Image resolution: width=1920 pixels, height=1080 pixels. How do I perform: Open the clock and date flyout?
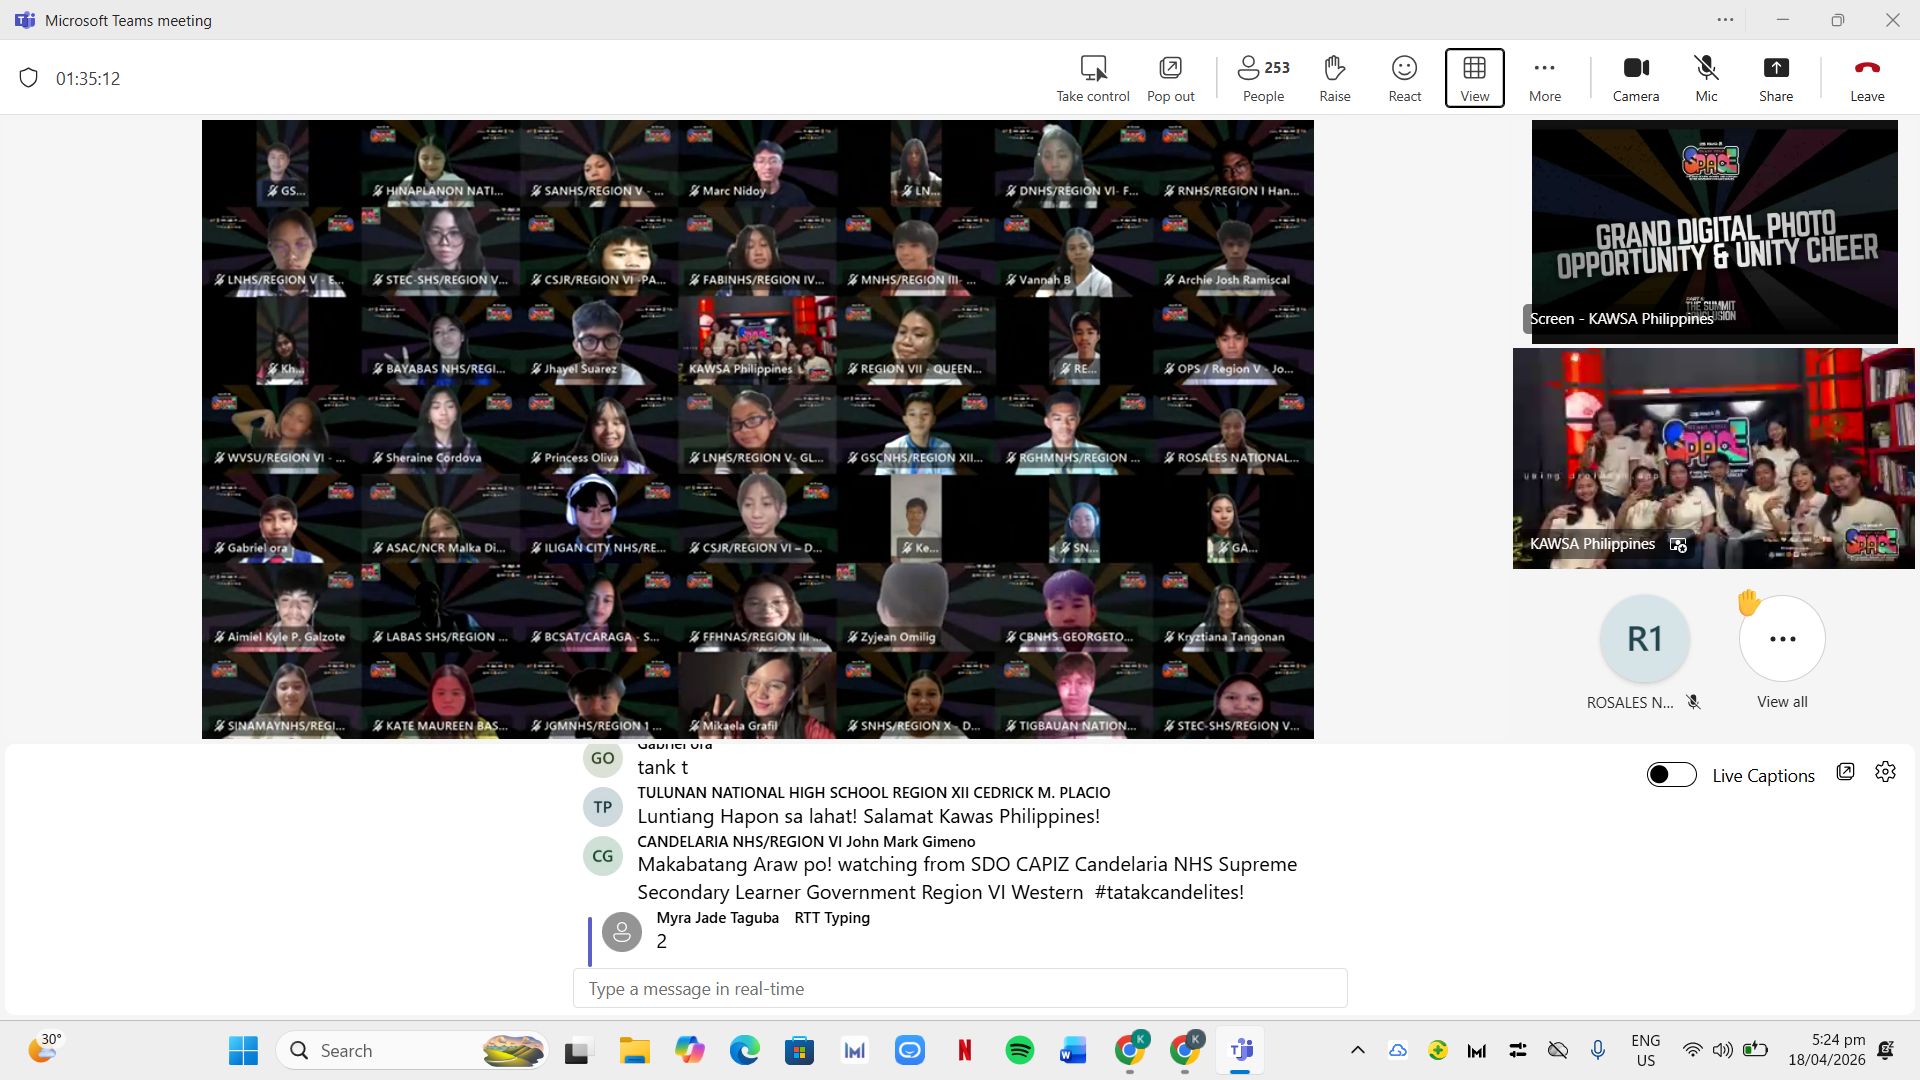coord(1827,1050)
